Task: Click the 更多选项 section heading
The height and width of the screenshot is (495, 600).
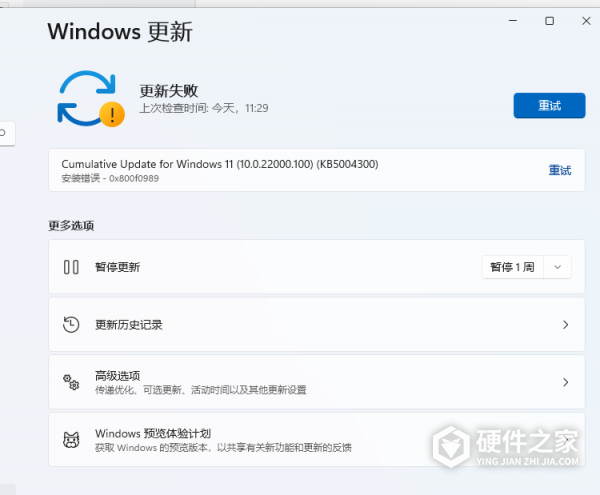Action: click(x=71, y=226)
